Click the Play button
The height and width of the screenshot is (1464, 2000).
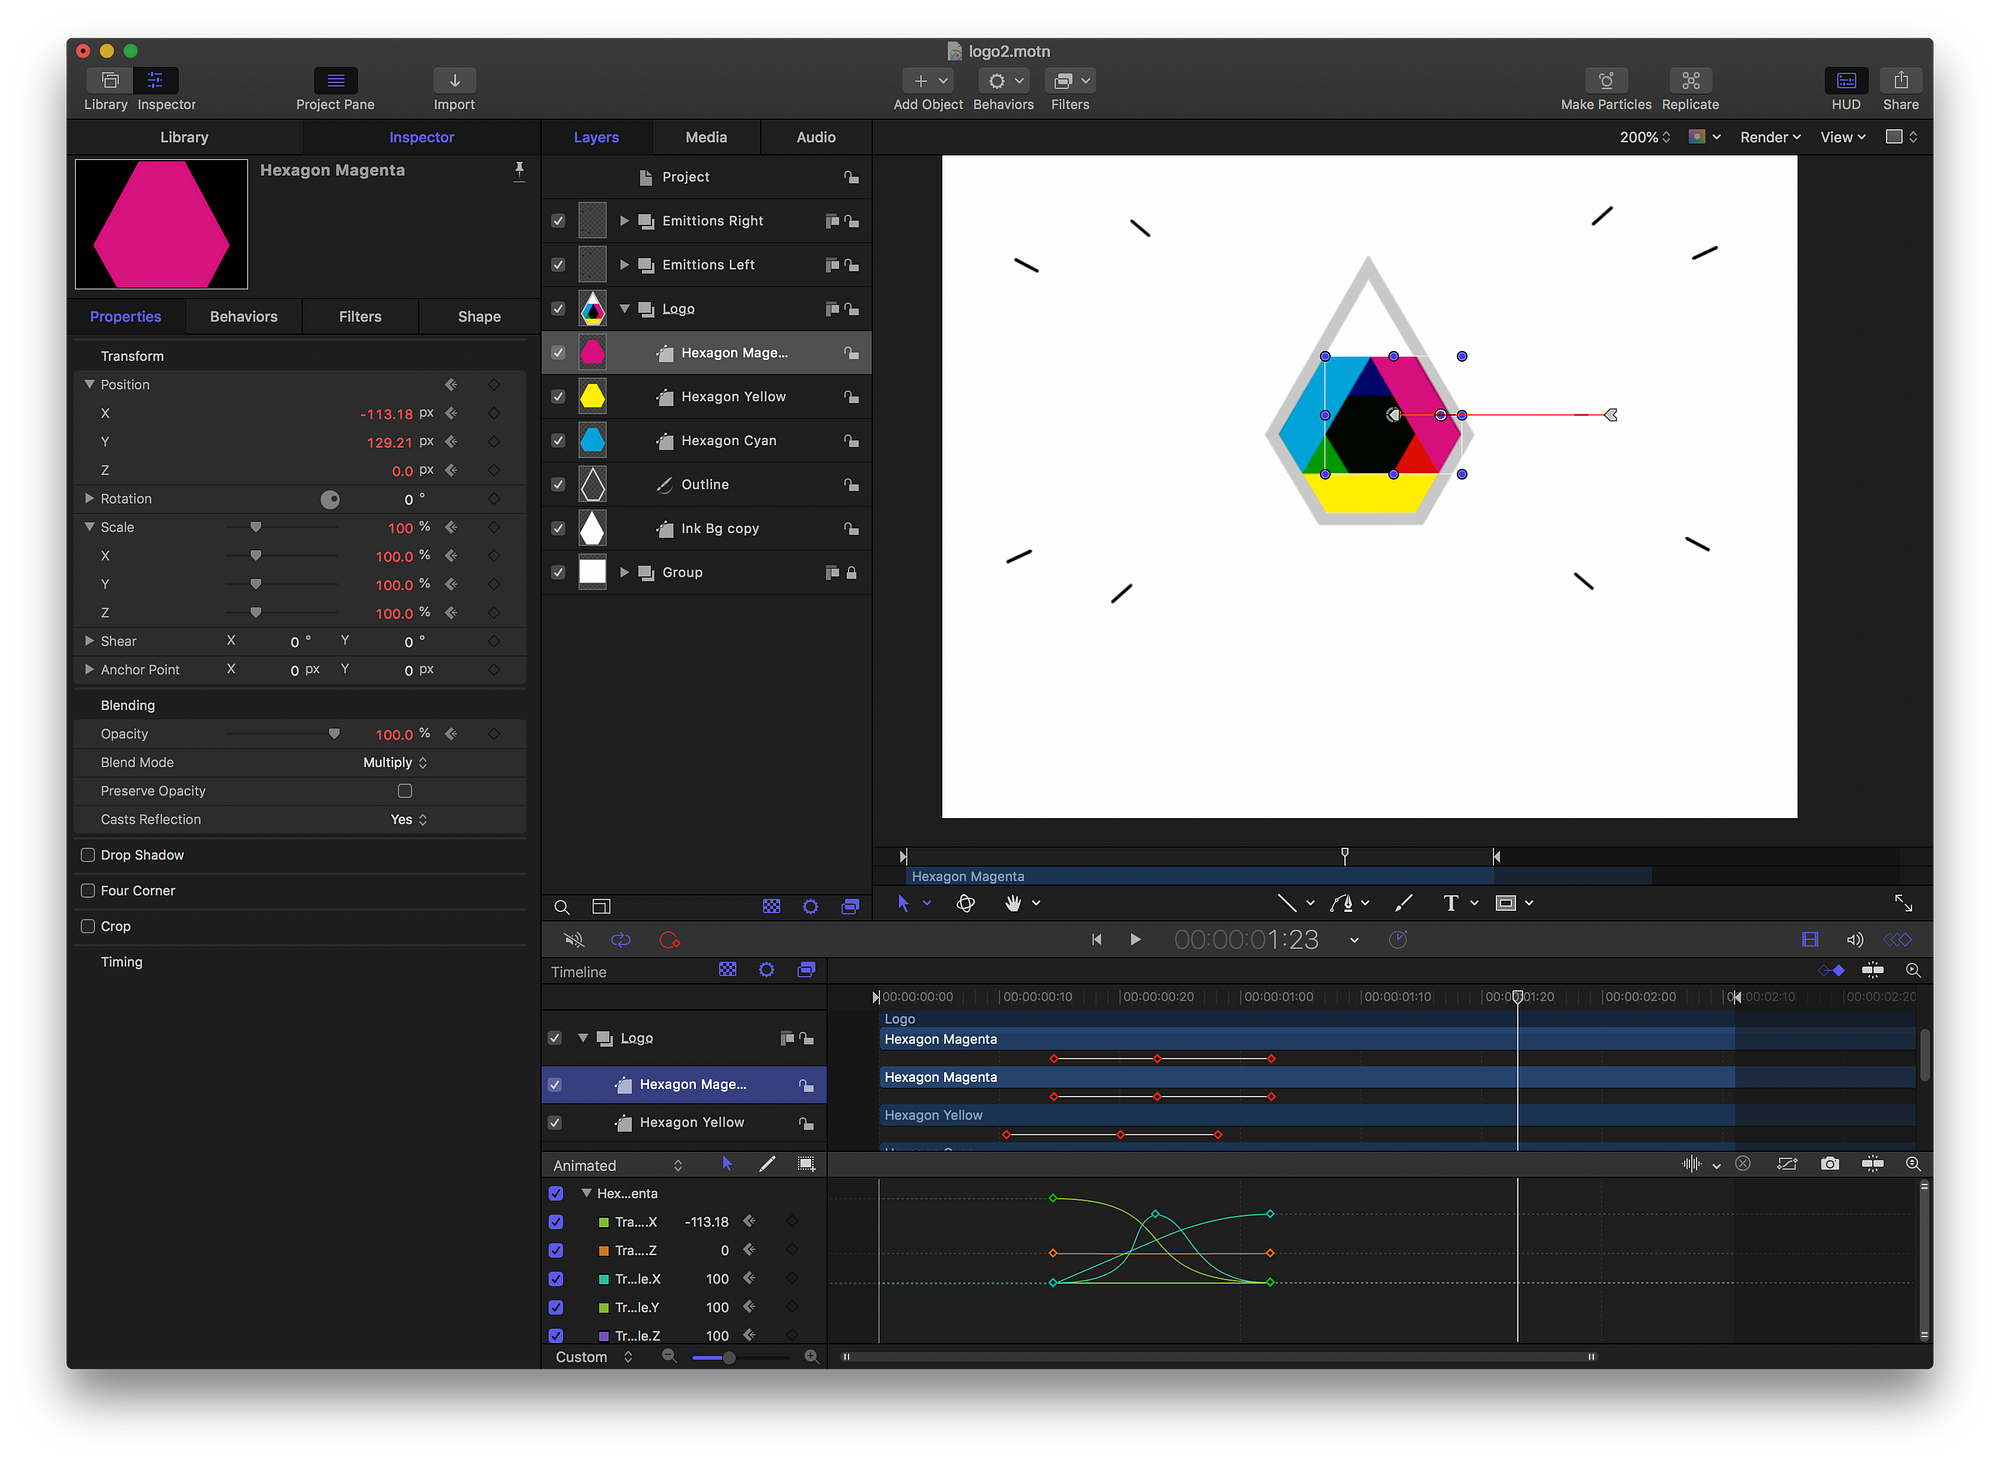(x=1135, y=940)
